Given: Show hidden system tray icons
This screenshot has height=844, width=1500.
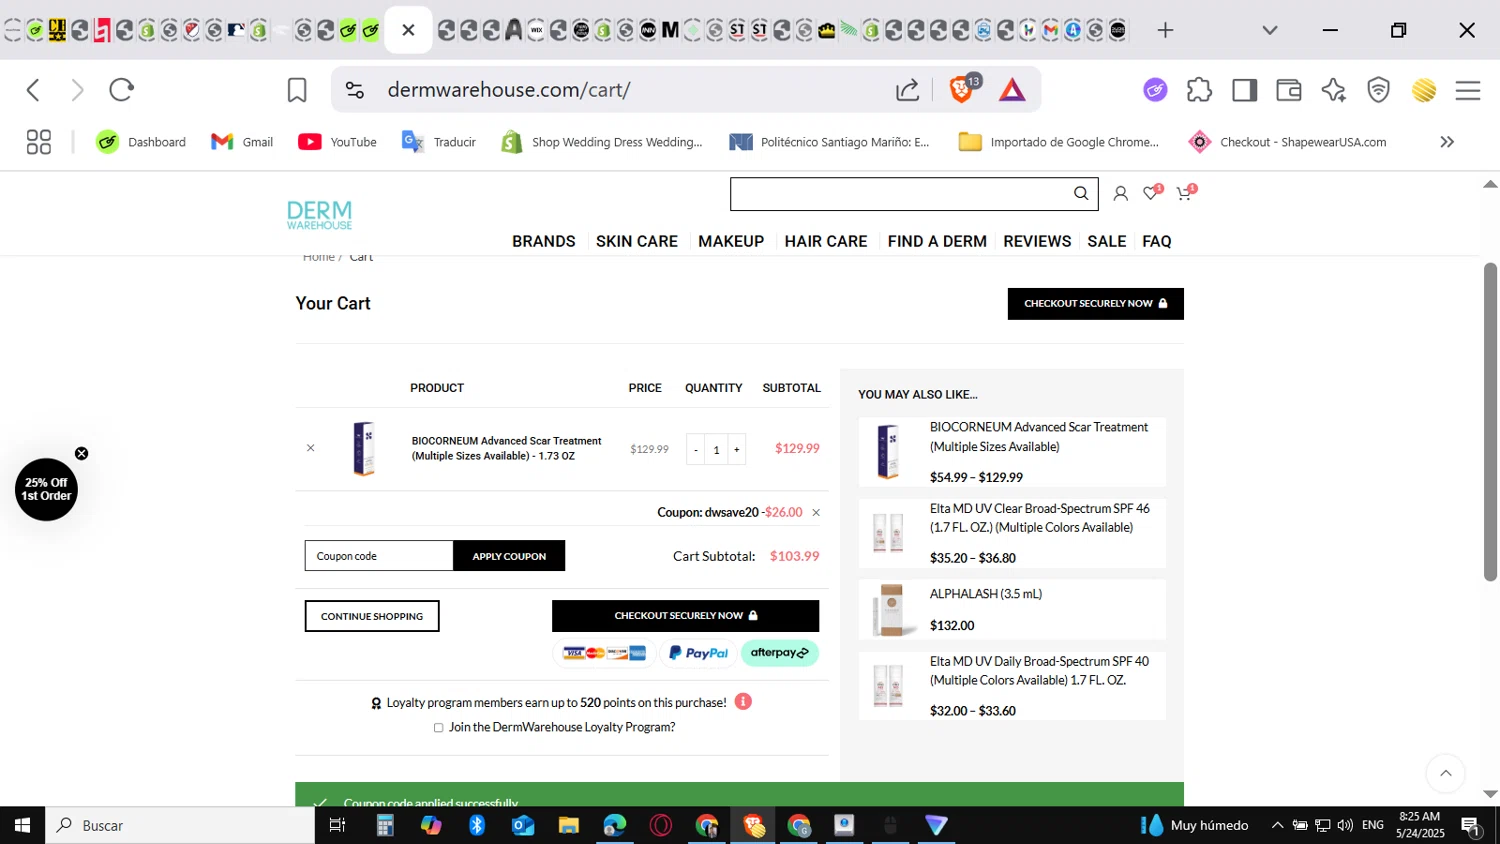Looking at the screenshot, I should [1277, 826].
